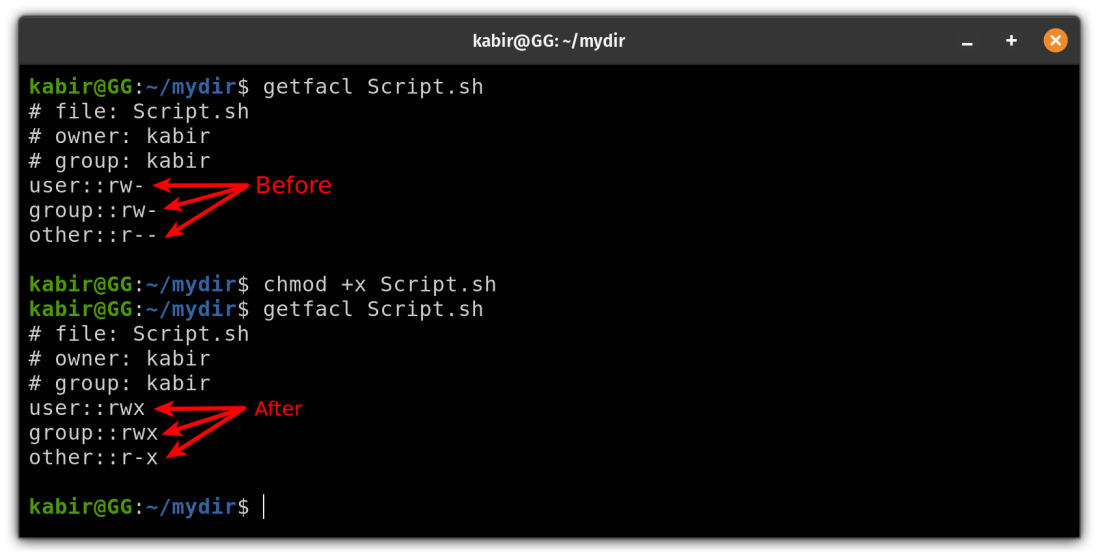
Task: Click the group::rw- permission text
Action: click(93, 211)
